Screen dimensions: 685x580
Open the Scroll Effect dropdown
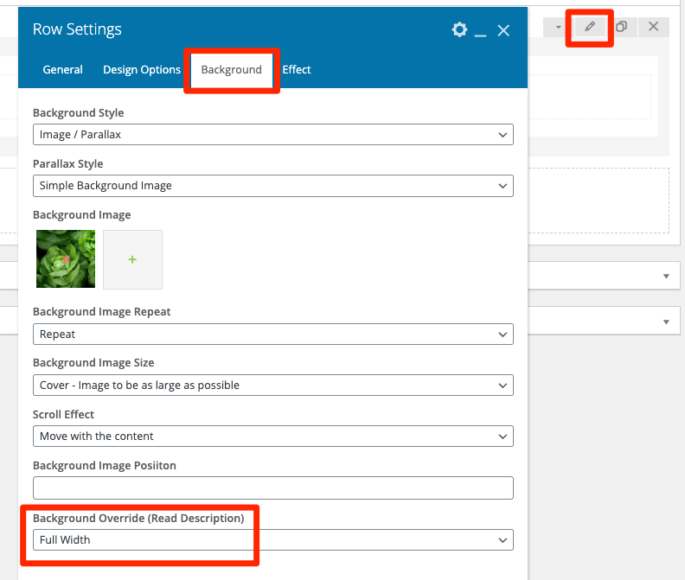click(273, 436)
